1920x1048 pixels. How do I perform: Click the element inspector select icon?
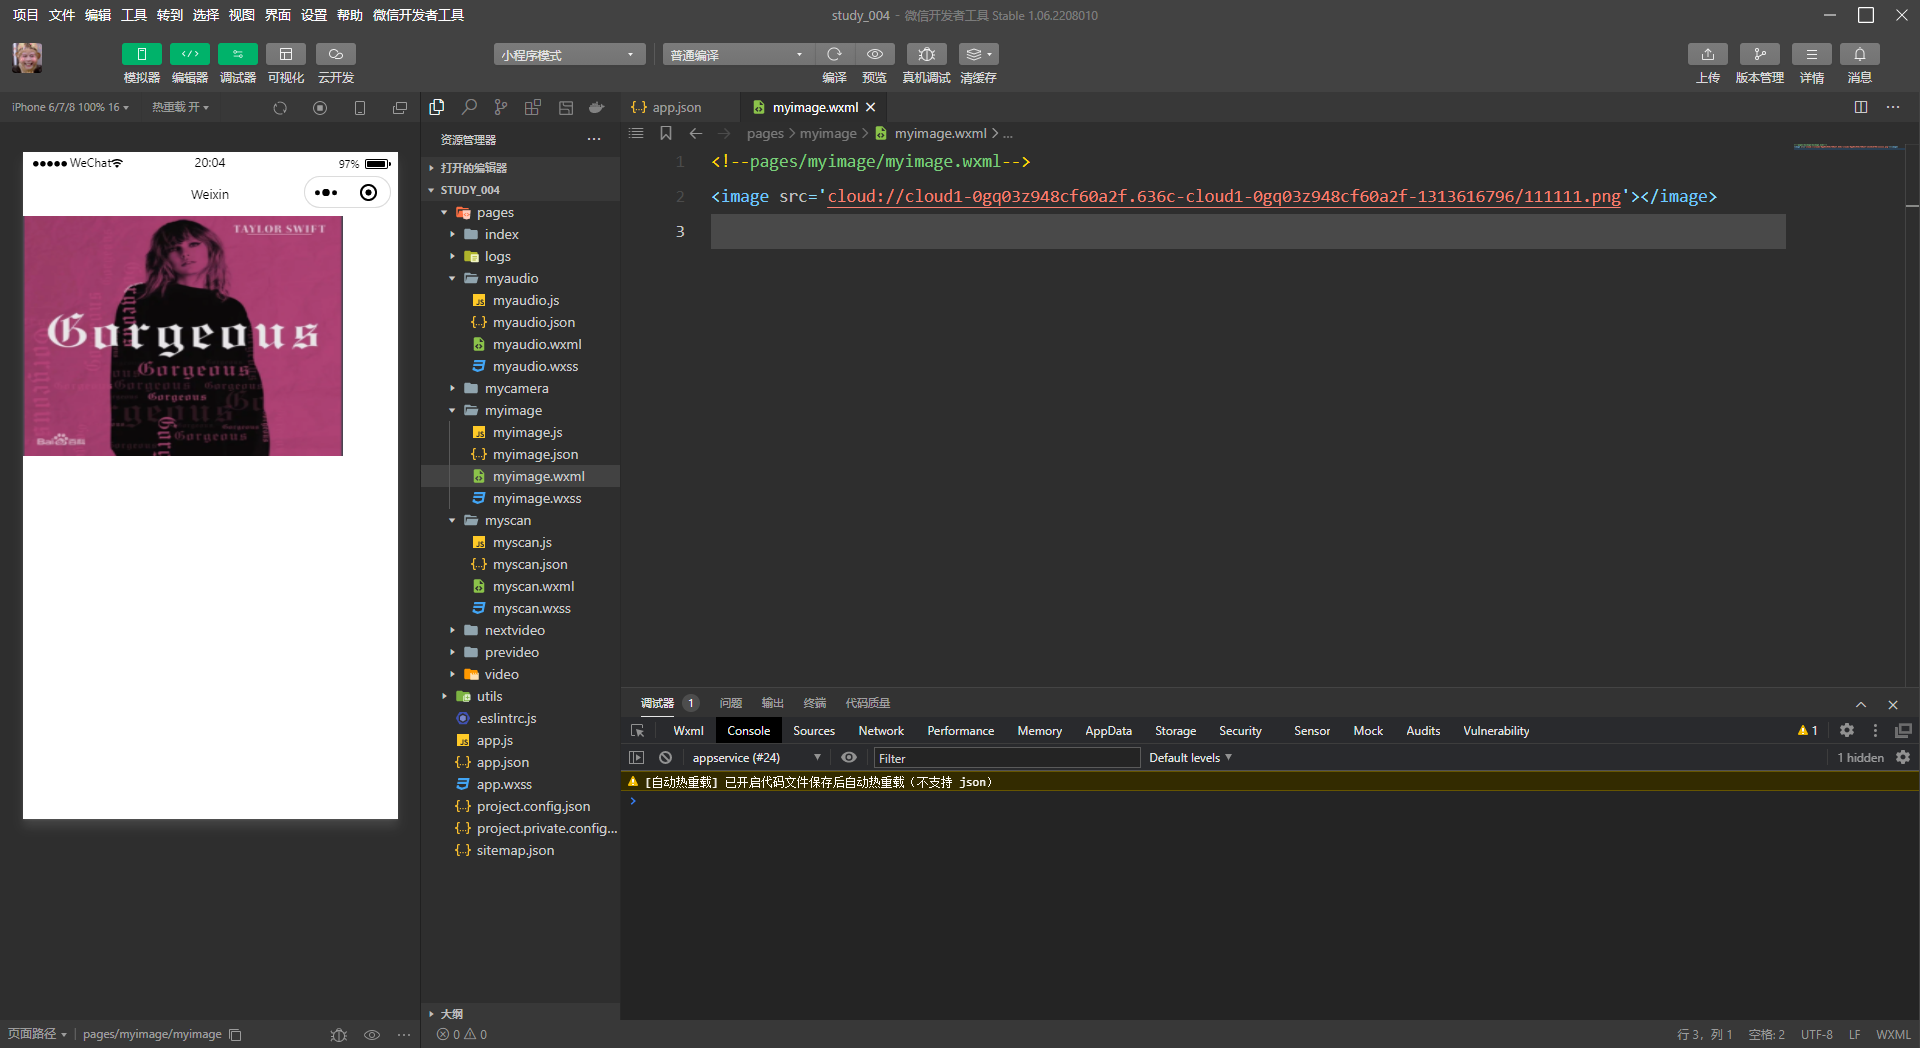tap(638, 731)
